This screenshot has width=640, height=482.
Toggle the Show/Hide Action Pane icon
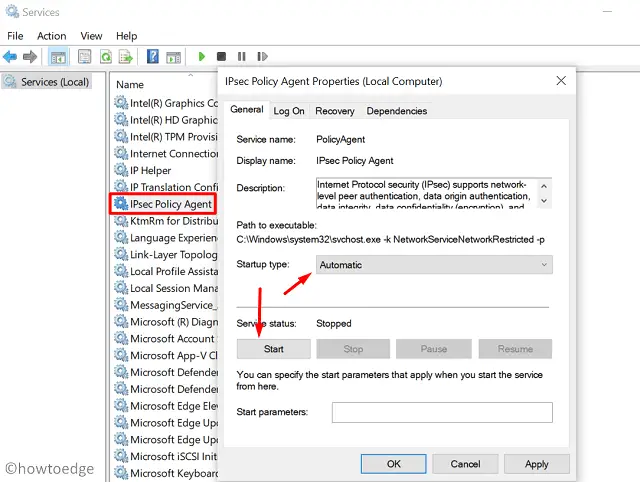(173, 57)
